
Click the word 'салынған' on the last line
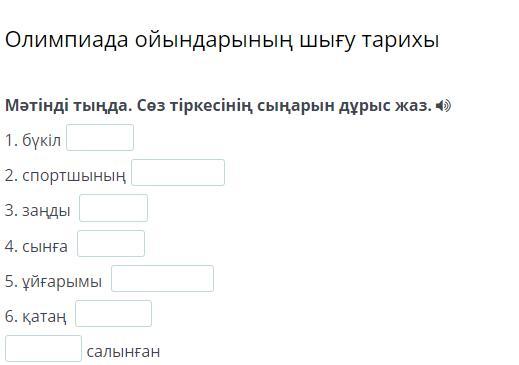click(123, 352)
